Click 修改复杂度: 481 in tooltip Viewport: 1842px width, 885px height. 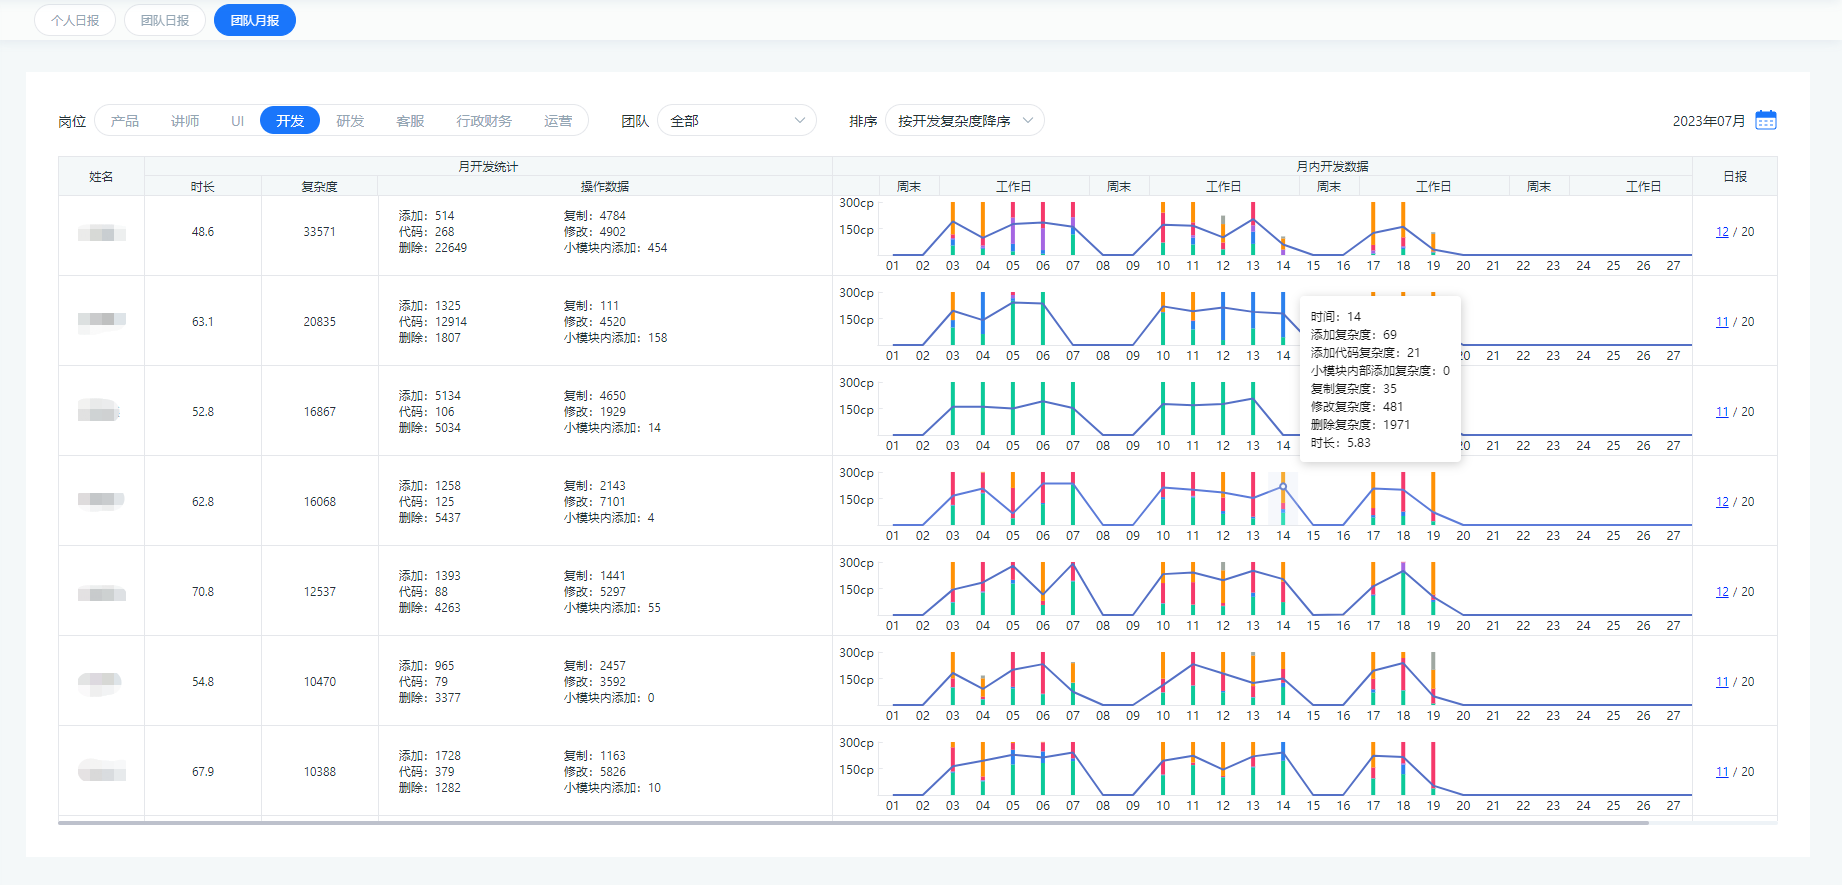click(x=1357, y=407)
